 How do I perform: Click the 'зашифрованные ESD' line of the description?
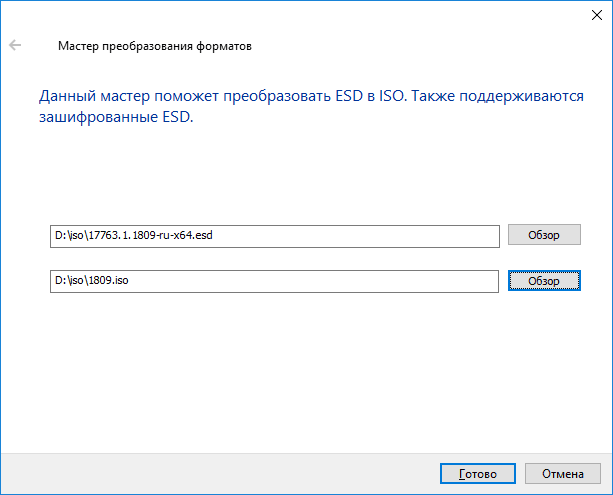114,116
